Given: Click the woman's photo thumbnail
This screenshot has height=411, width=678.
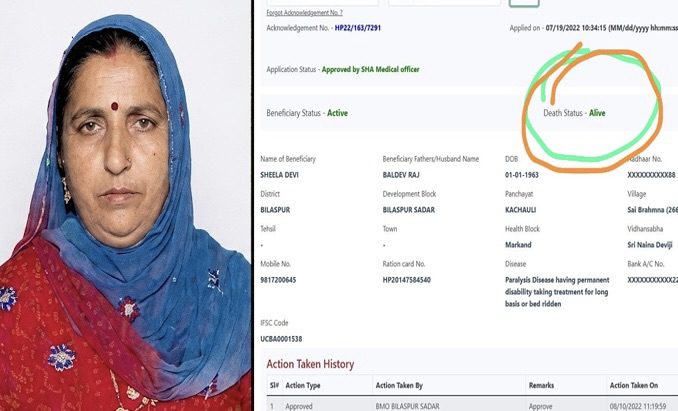Looking at the screenshot, I should (x=125, y=206).
